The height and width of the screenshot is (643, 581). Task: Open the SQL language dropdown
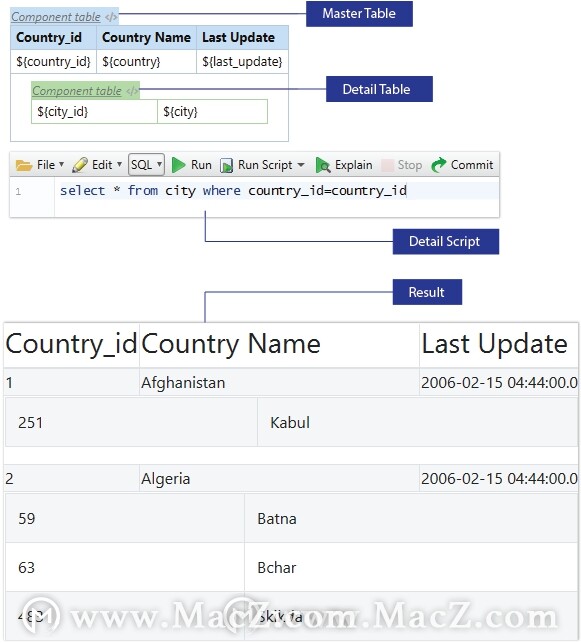(146, 165)
